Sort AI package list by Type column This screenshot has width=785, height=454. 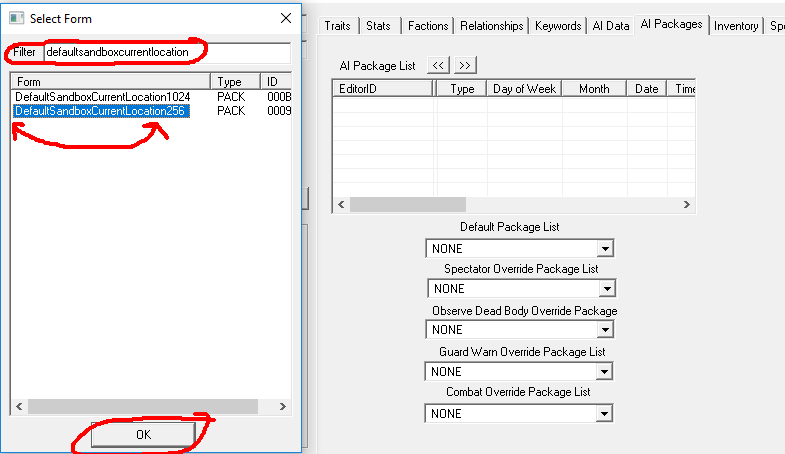[462, 89]
